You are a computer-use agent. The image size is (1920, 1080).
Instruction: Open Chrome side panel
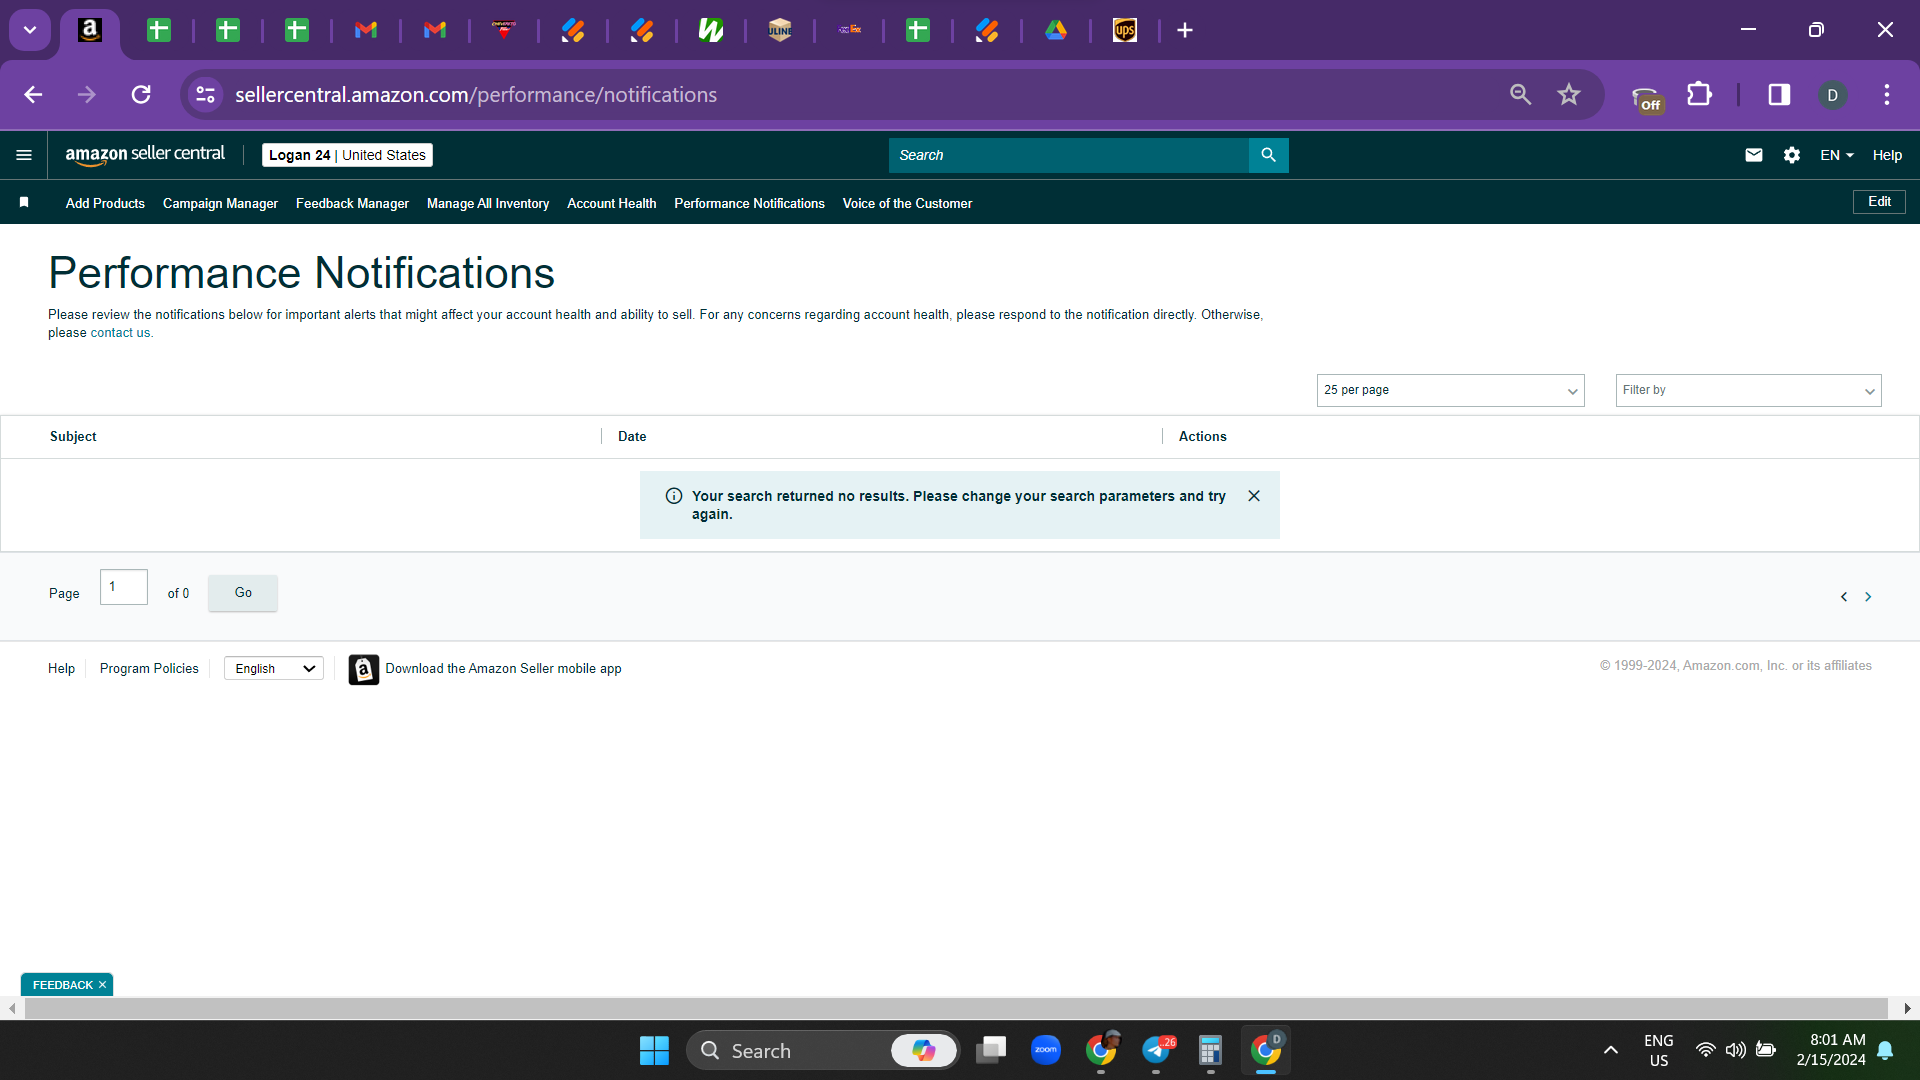(1779, 95)
